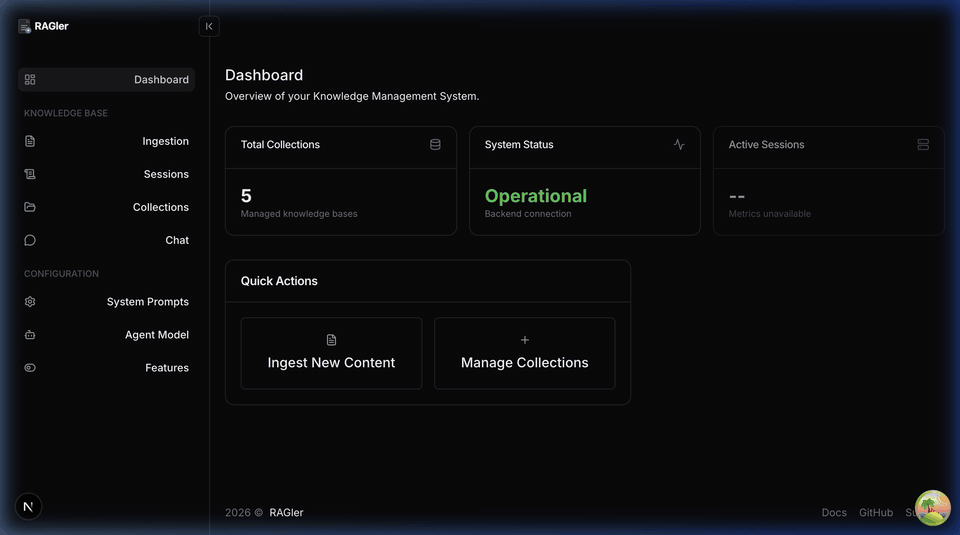The image size is (960, 535).
Task: Click the RAGler footer link
Action: [287, 513]
